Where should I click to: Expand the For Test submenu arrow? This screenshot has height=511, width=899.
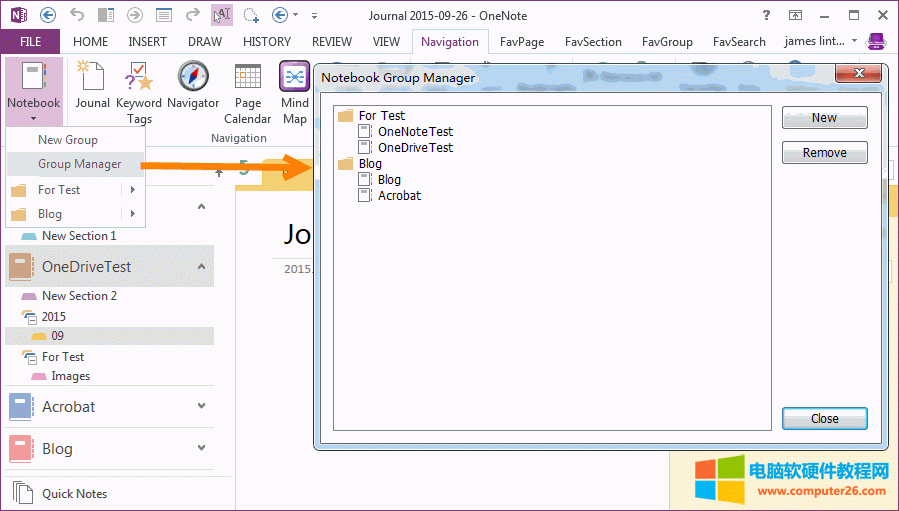pos(132,189)
